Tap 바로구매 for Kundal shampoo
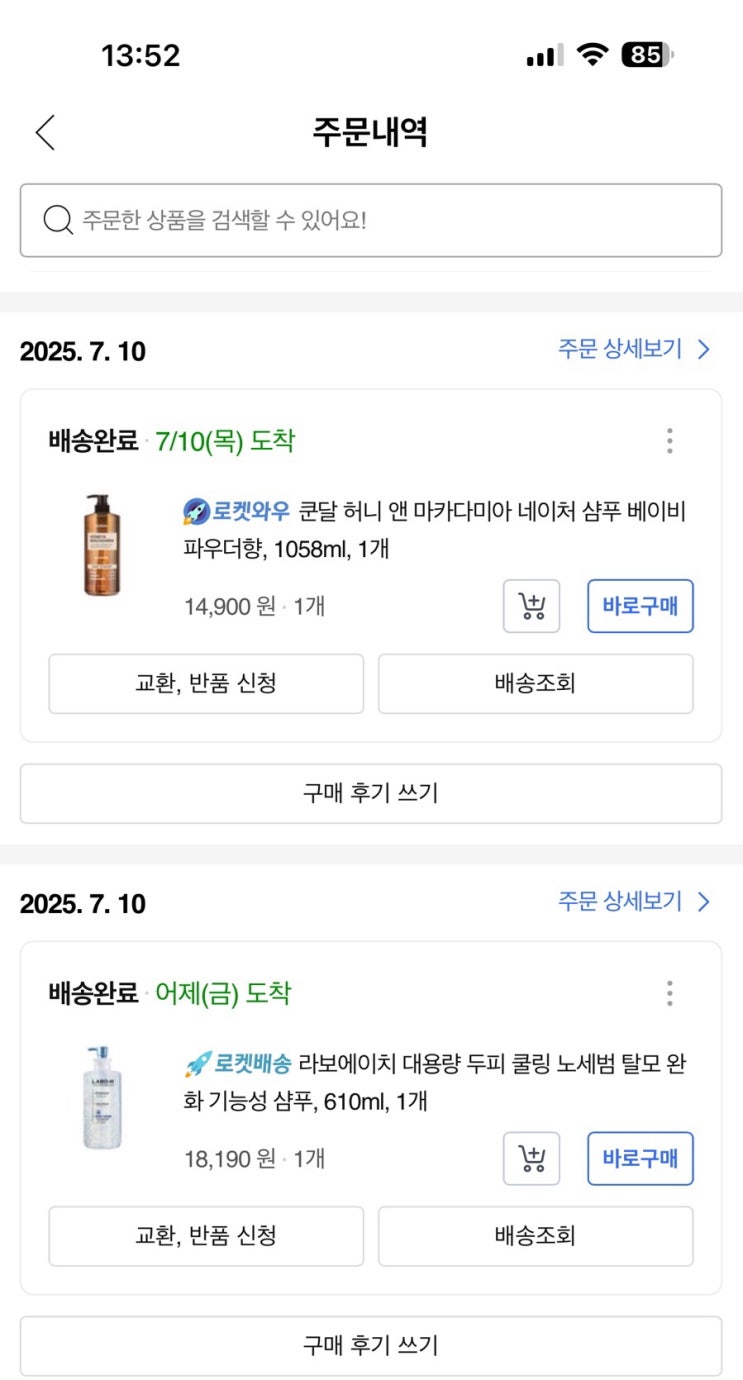This screenshot has height=1380, width=743. [x=640, y=606]
